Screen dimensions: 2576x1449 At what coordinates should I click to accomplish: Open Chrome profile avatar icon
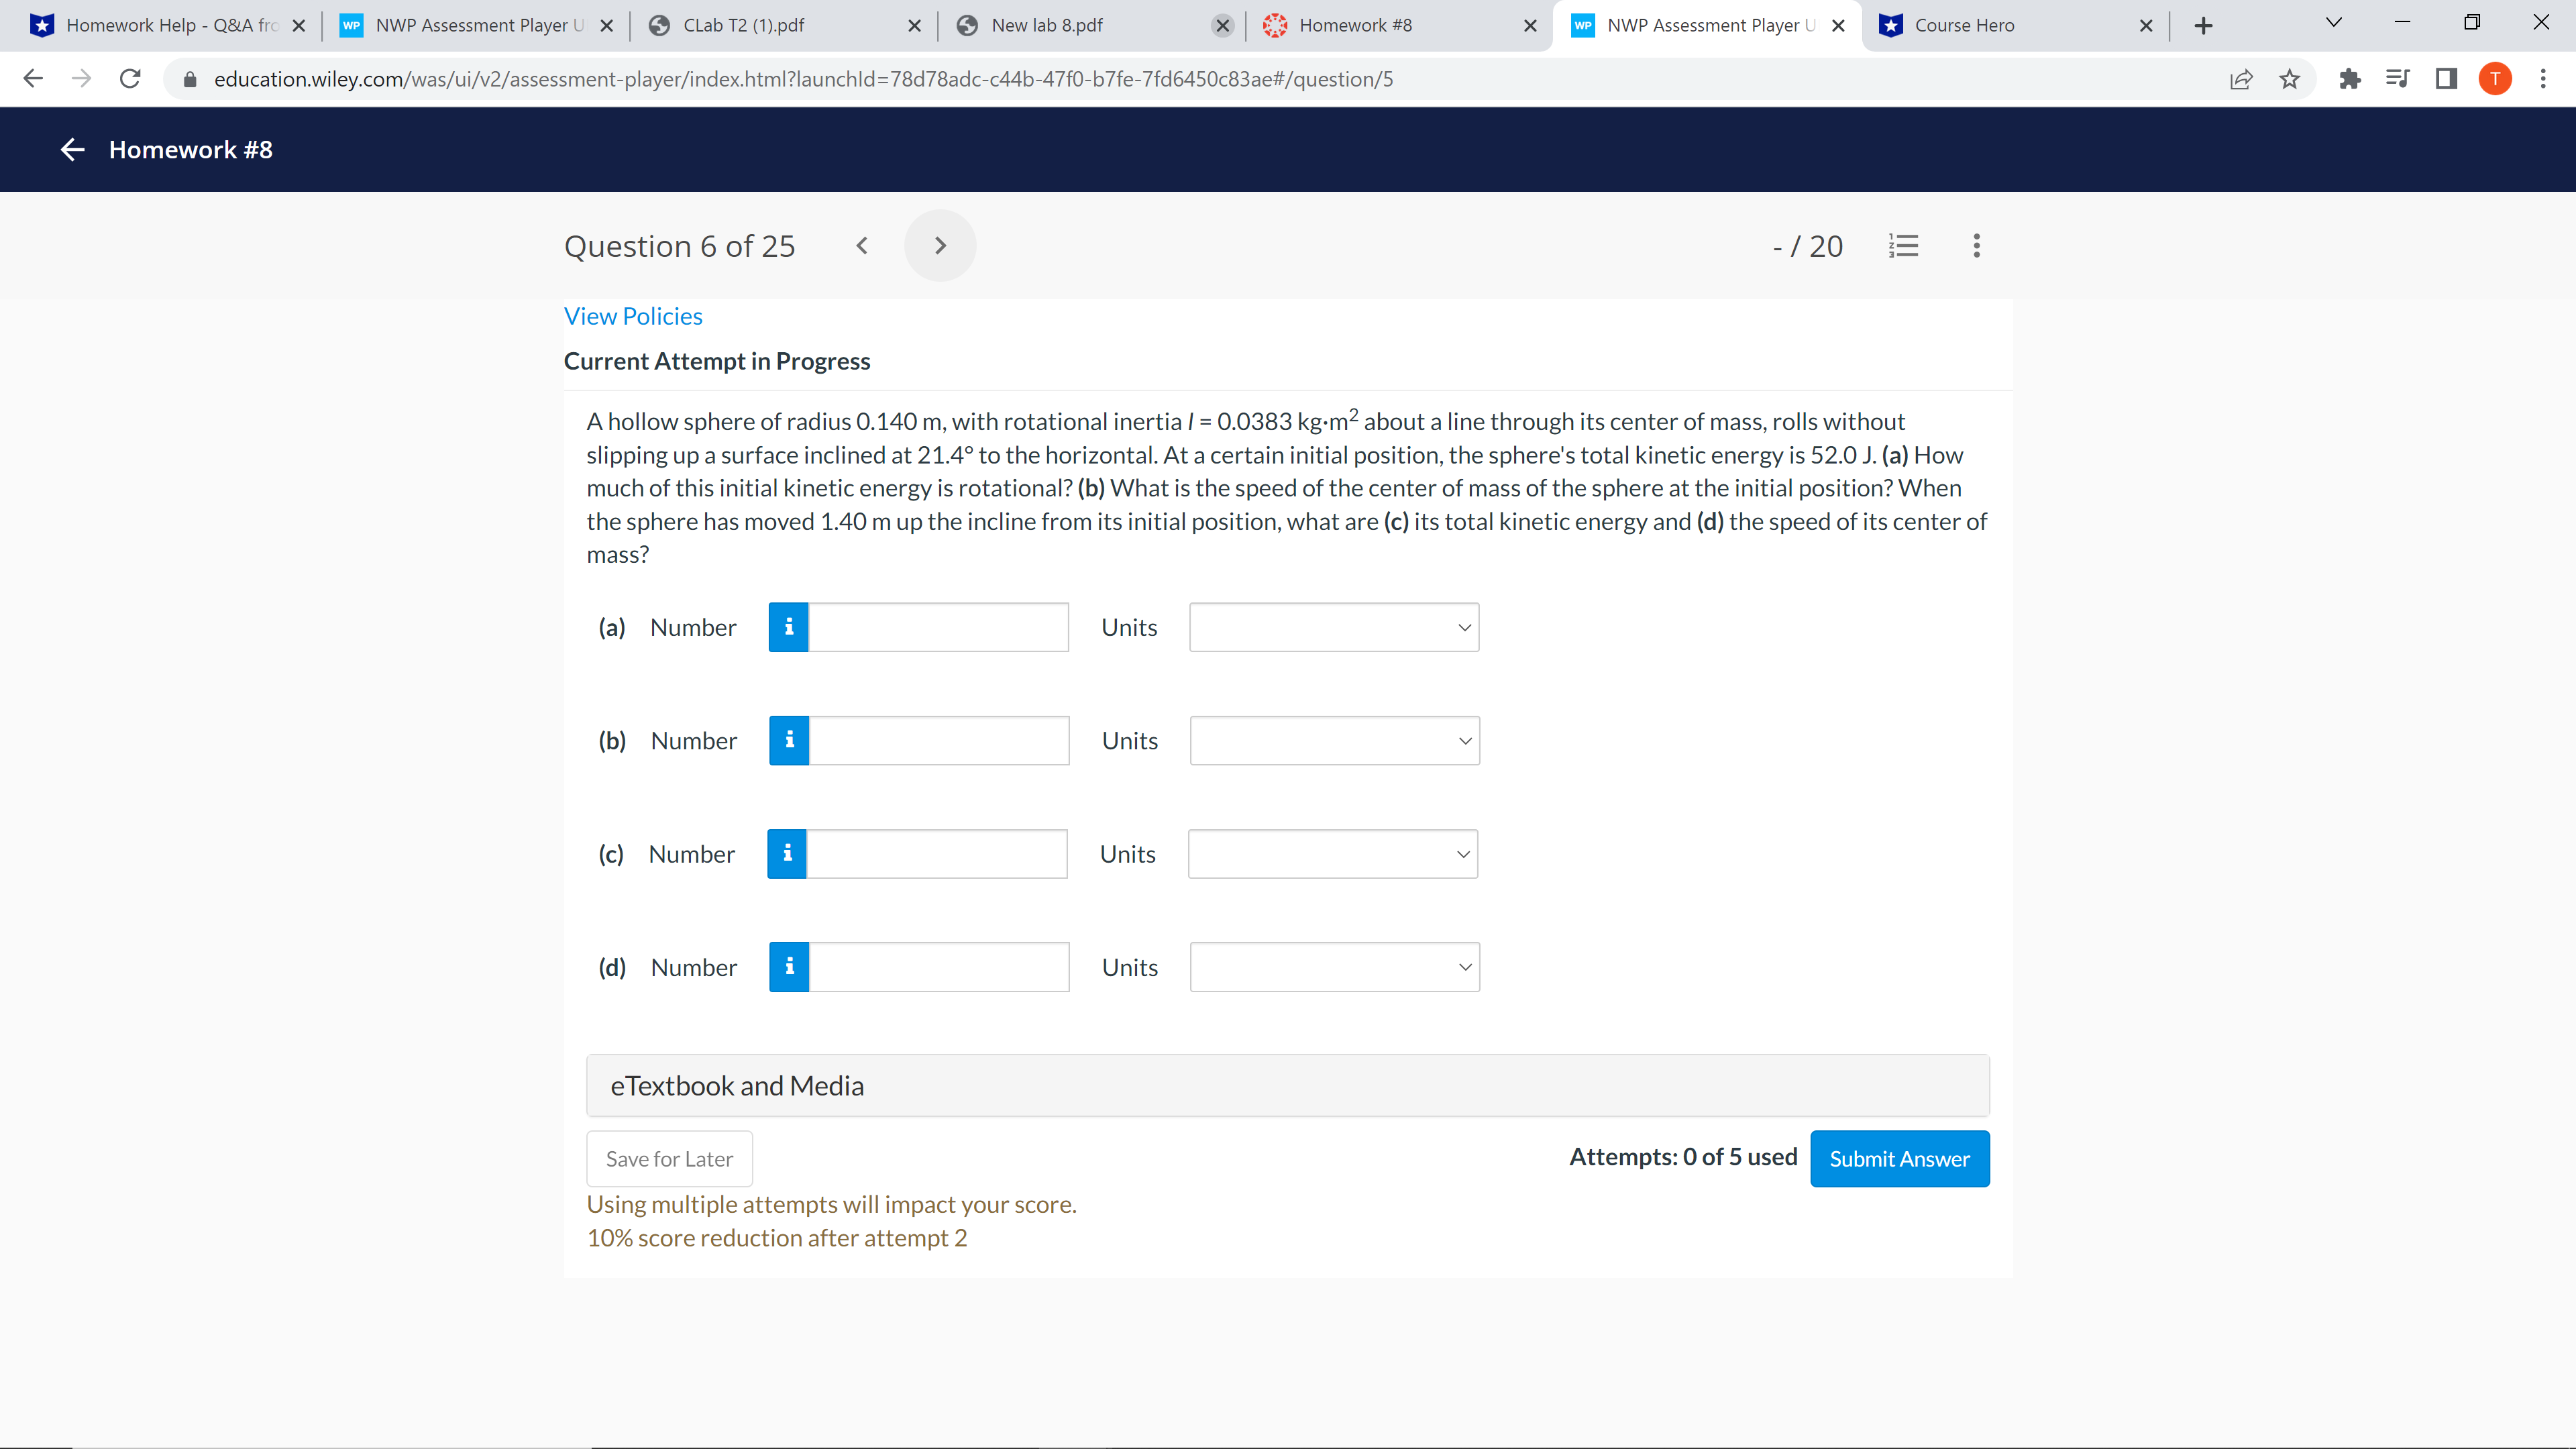[x=2495, y=79]
